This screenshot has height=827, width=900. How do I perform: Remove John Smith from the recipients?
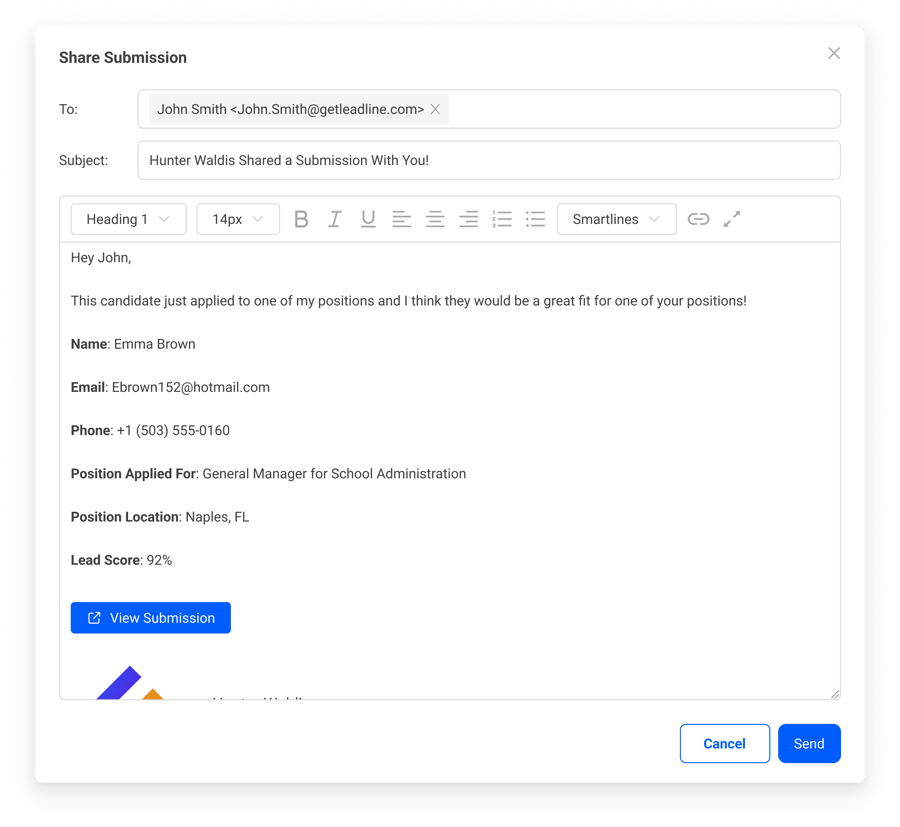tap(435, 109)
